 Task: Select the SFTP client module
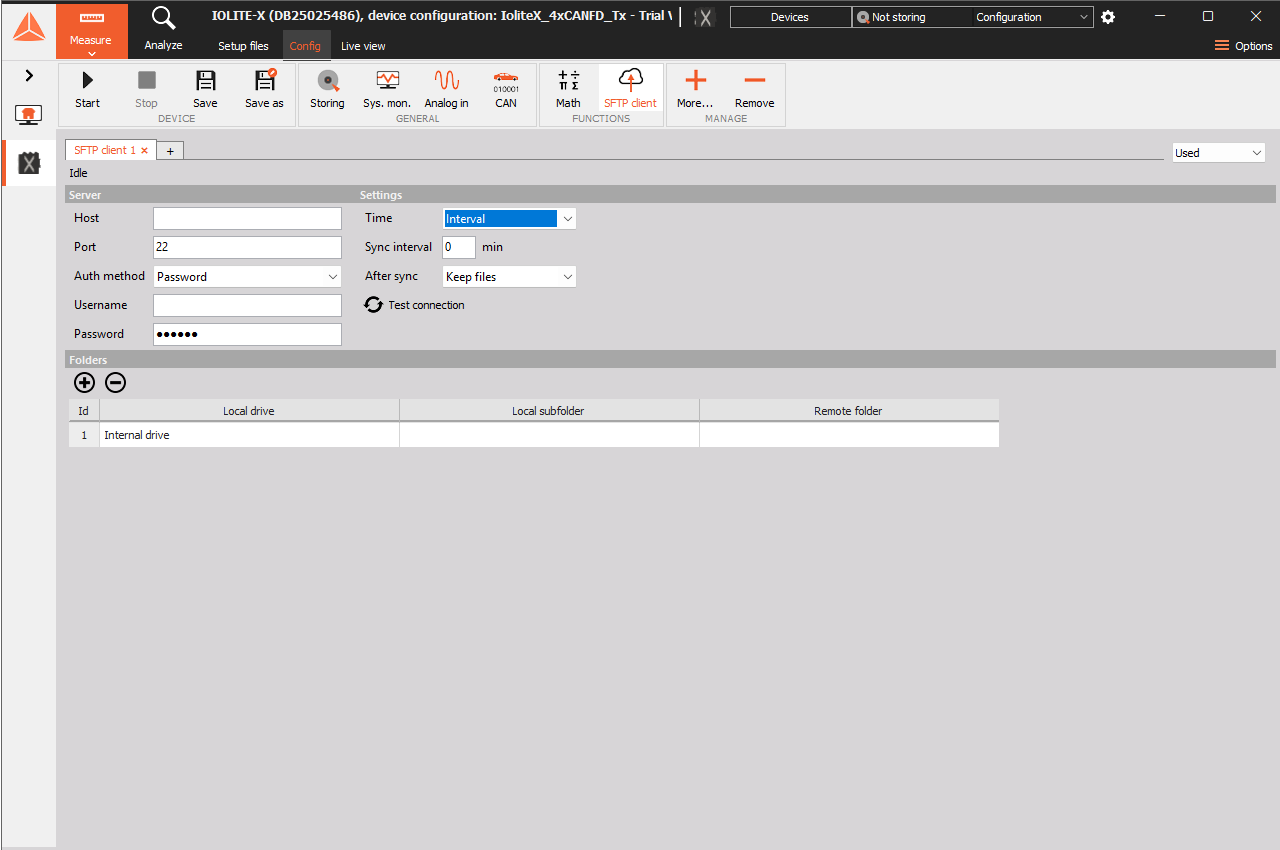coord(630,89)
